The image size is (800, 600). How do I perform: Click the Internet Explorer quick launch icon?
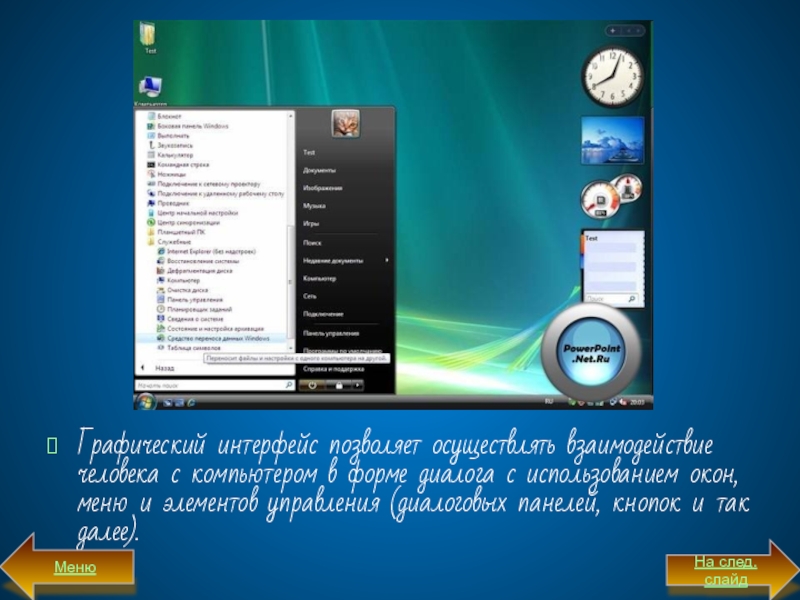pyautogui.click(x=191, y=403)
